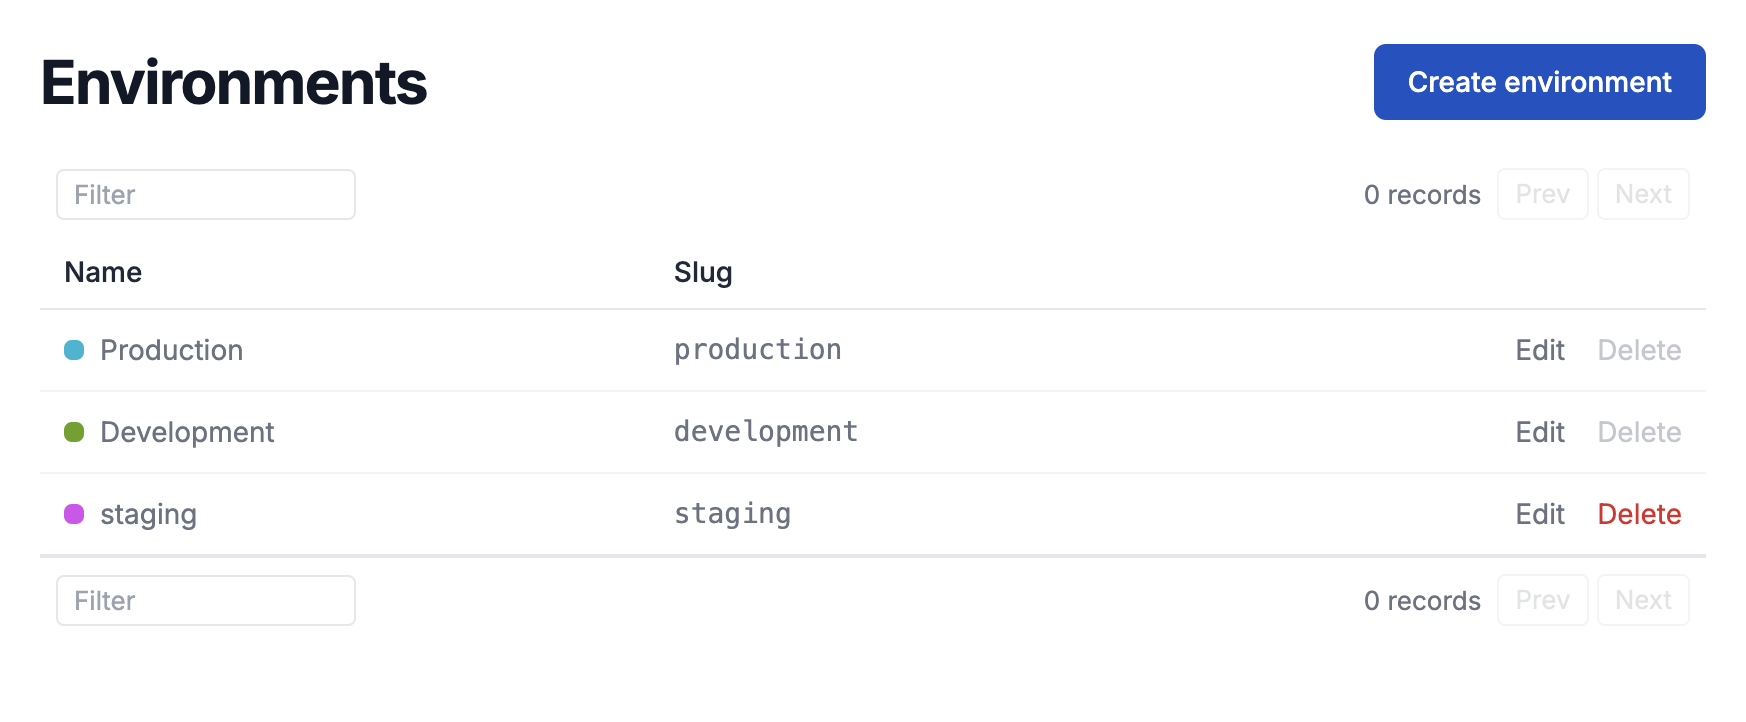This screenshot has height=722, width=1746.
Task: Delete the staging environment
Action: [x=1640, y=514]
